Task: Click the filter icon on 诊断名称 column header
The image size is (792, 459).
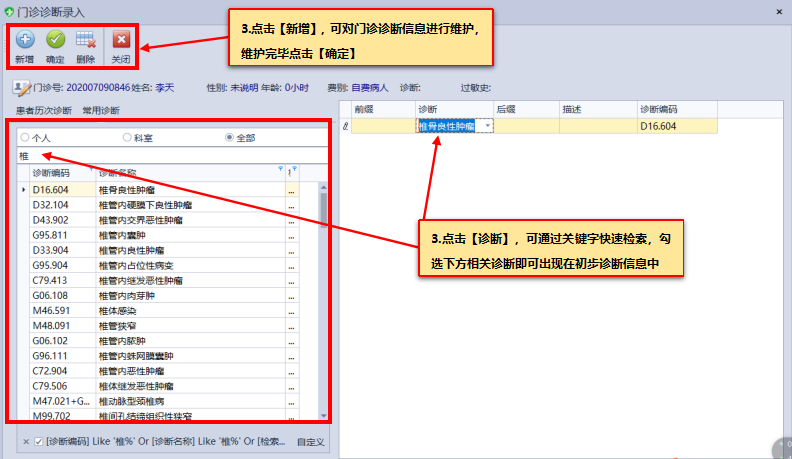Action: point(280,170)
